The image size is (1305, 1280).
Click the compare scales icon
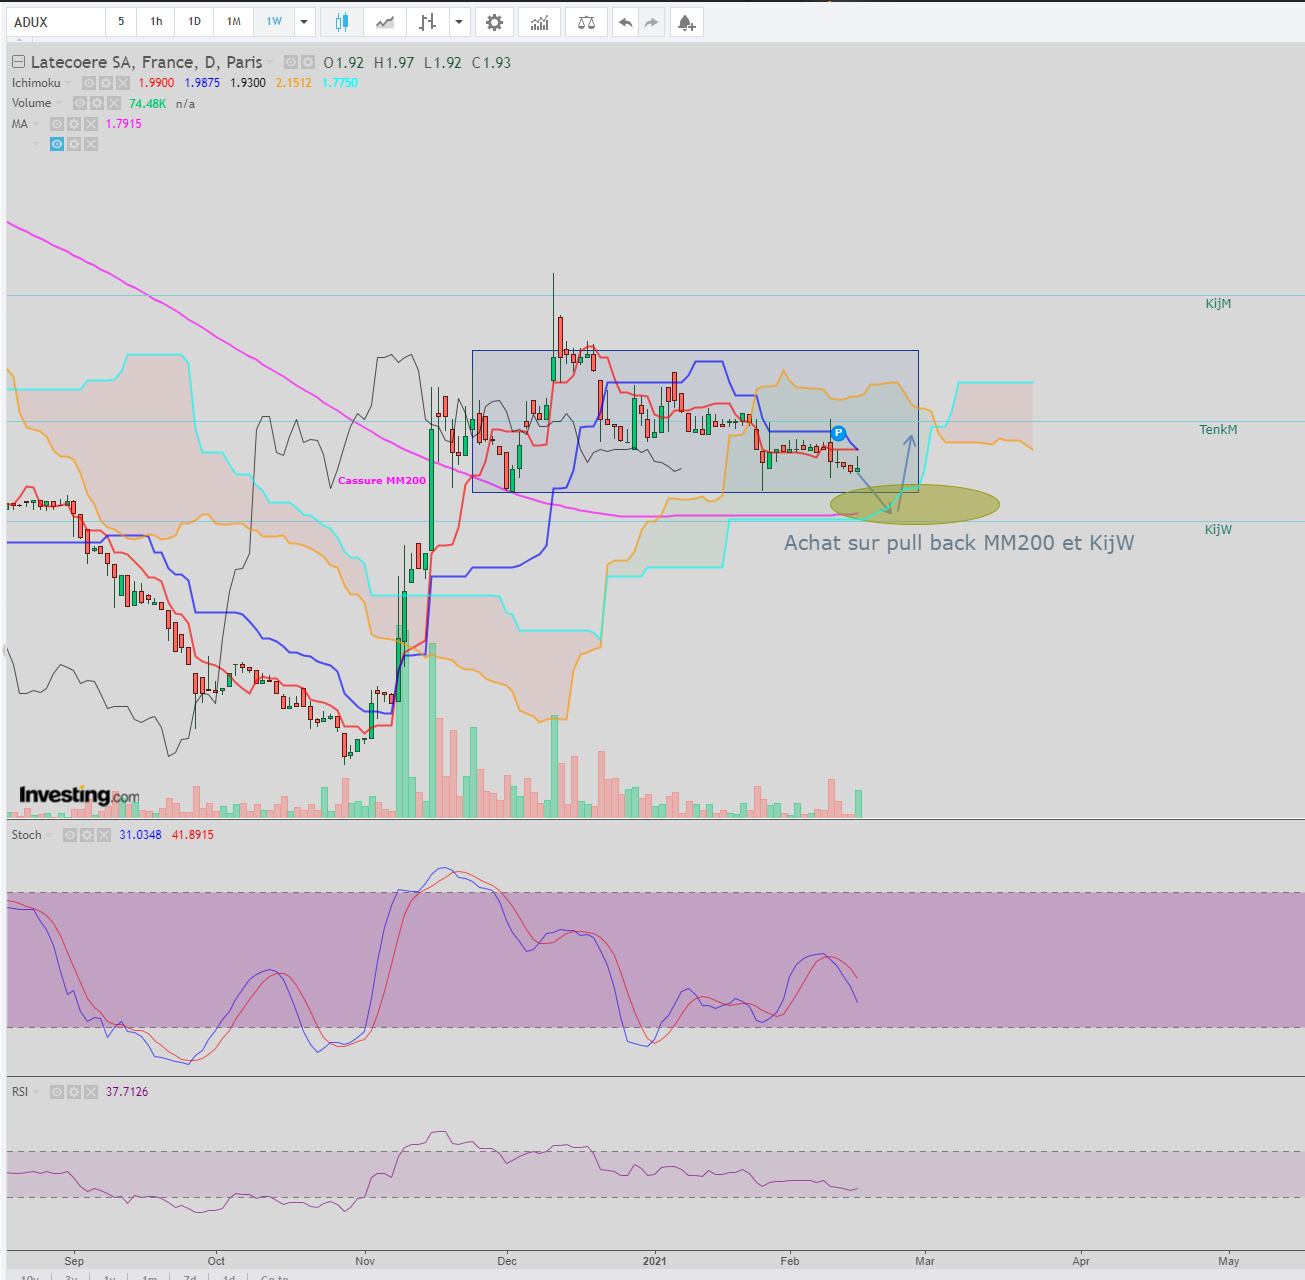click(x=587, y=22)
